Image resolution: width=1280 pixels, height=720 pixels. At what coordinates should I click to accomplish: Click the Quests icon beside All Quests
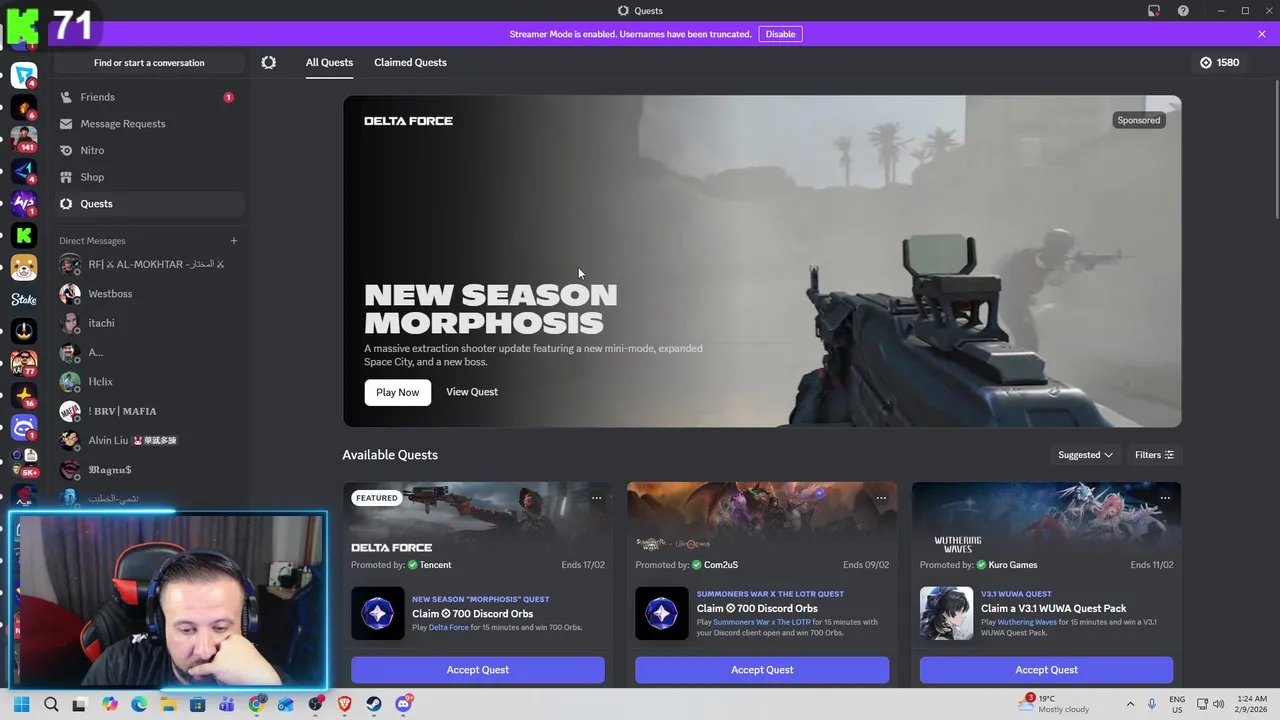pyautogui.click(x=268, y=62)
